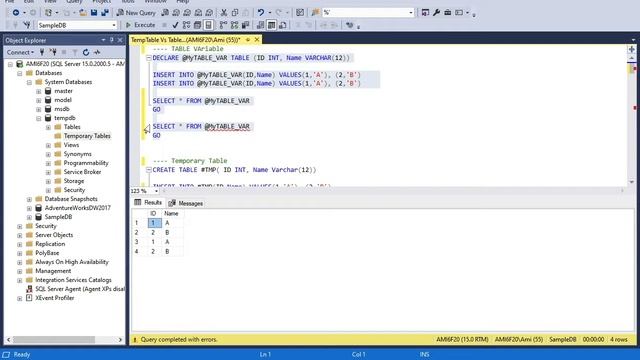Collapse the DECLARE statement outline block
Screen dimensions: 640x360
[x=149, y=58]
